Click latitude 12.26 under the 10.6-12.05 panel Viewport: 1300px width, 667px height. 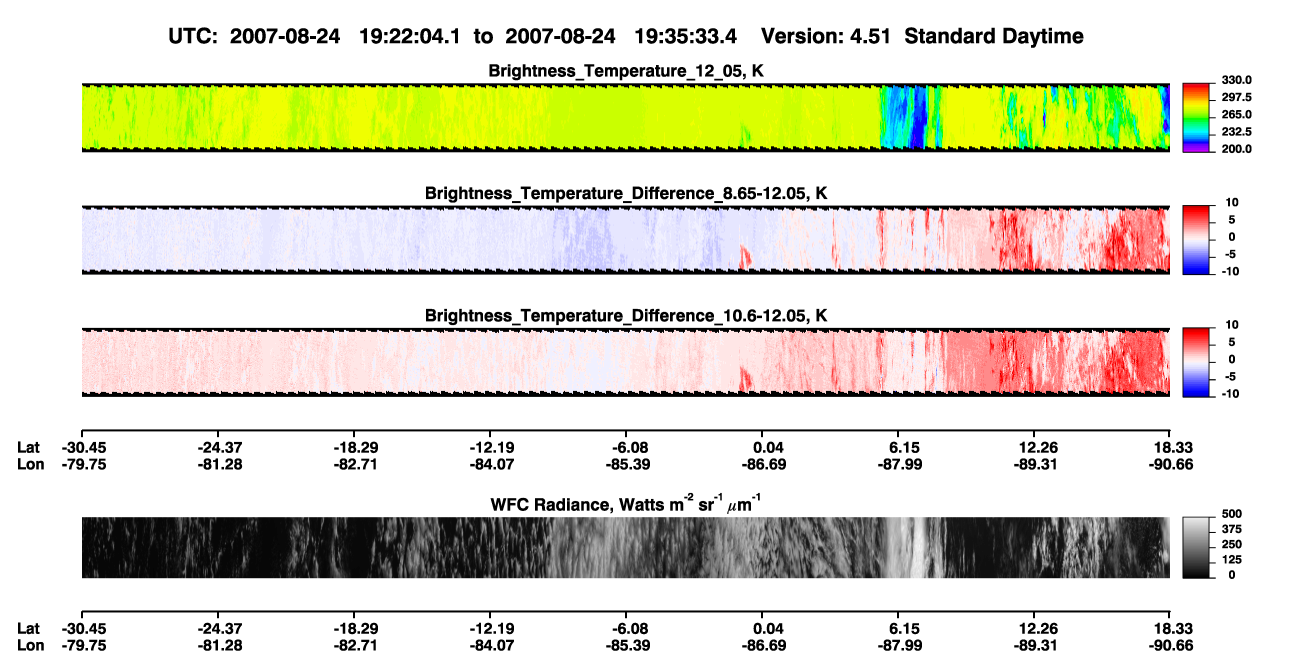(x=1037, y=448)
